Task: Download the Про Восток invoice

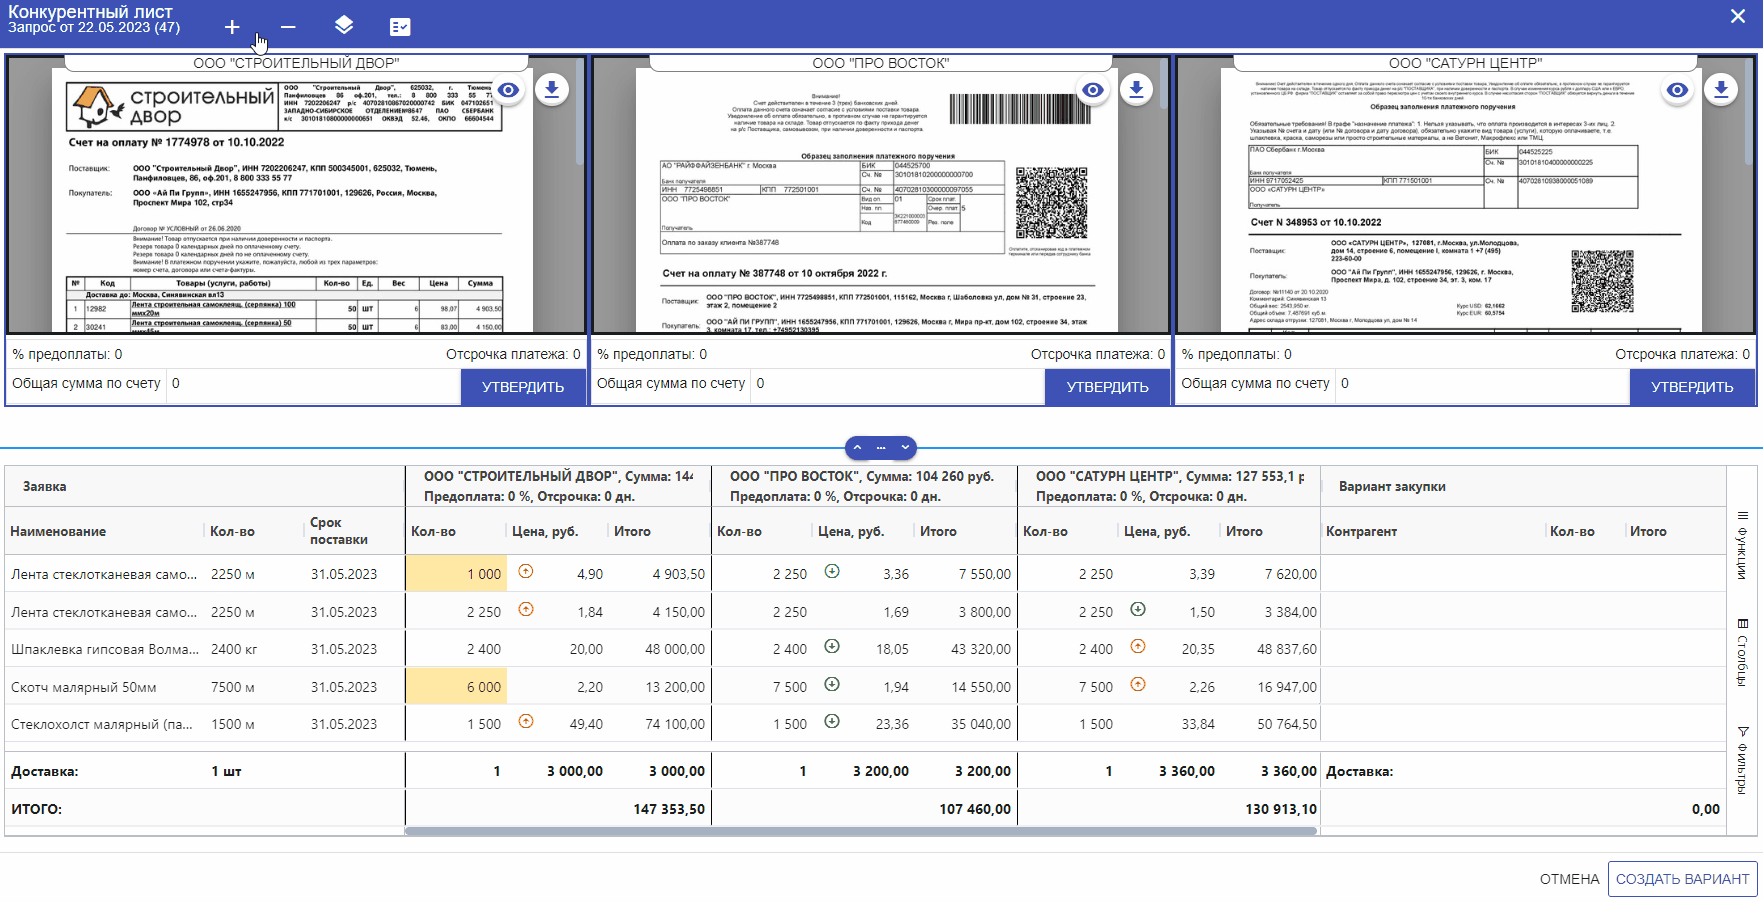Action: (1136, 90)
